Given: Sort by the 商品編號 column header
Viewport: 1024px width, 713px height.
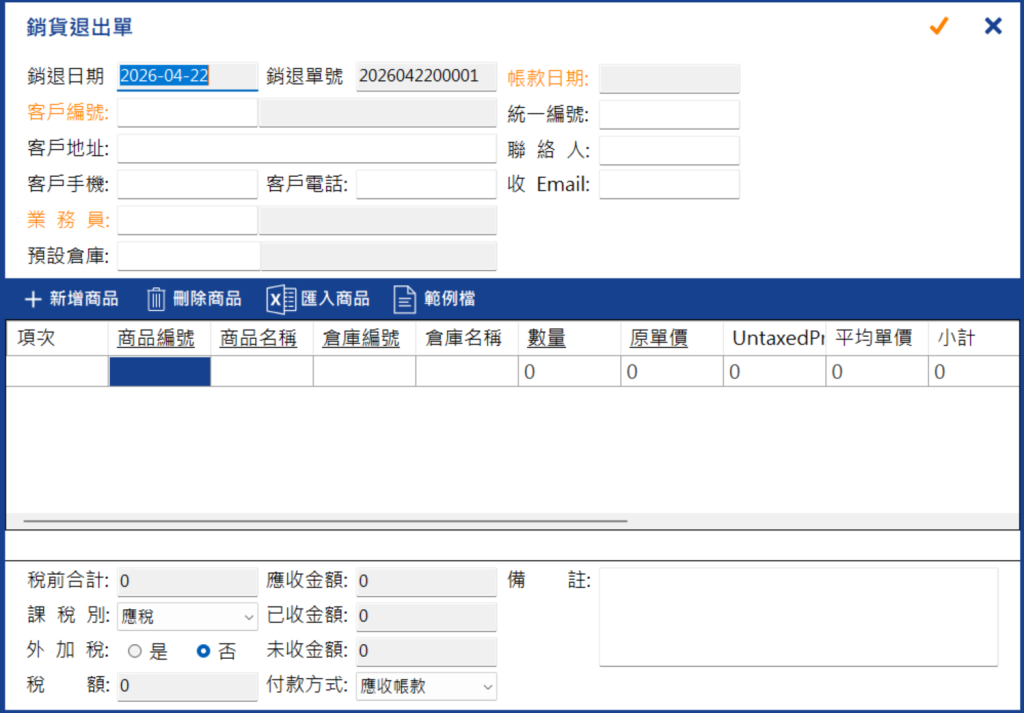Looking at the screenshot, I should pos(156,338).
